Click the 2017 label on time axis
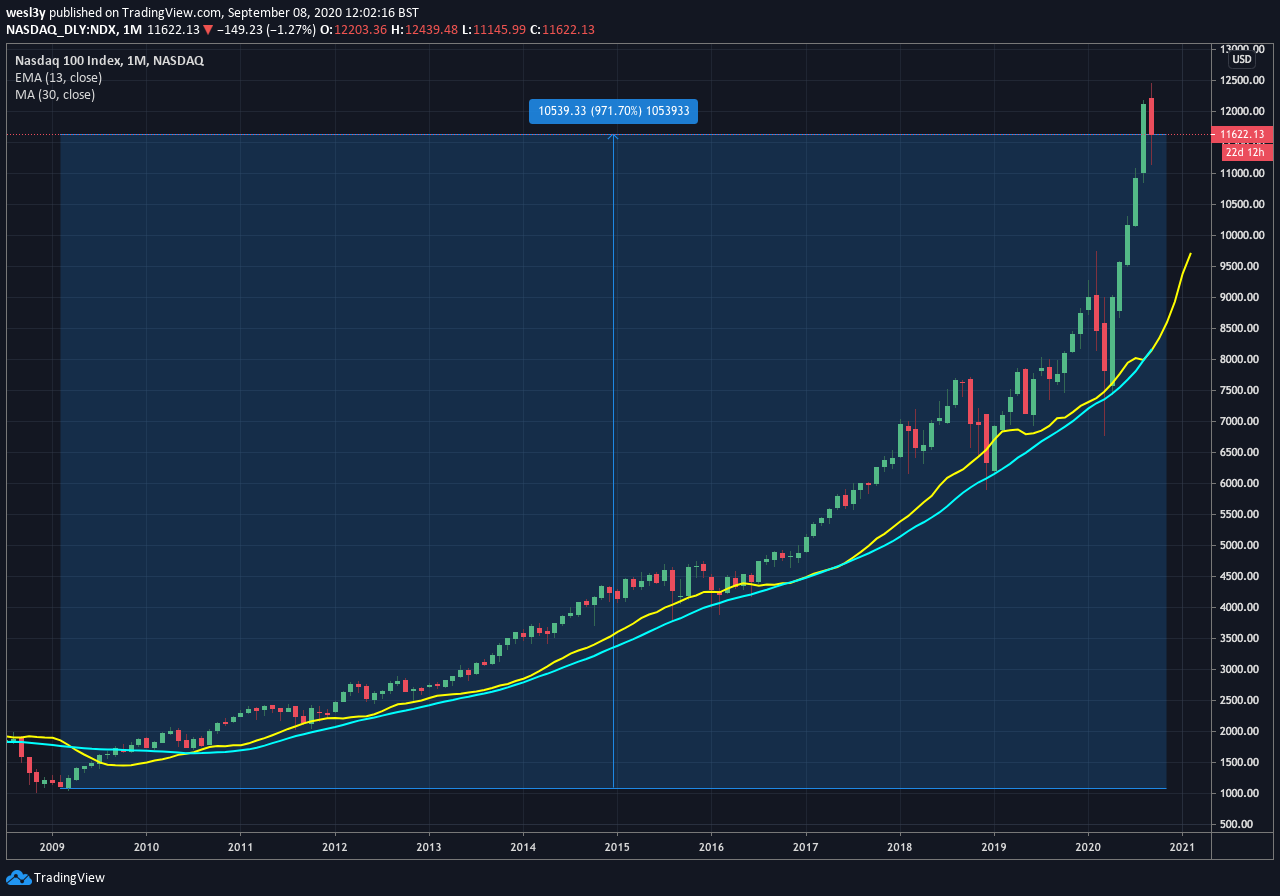 [806, 846]
